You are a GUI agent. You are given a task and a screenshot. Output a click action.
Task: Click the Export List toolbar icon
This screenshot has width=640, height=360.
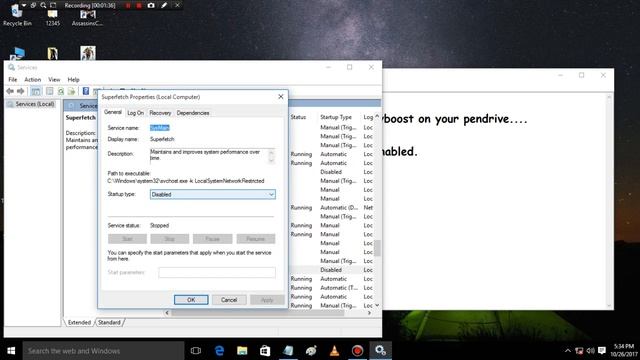click(71, 91)
